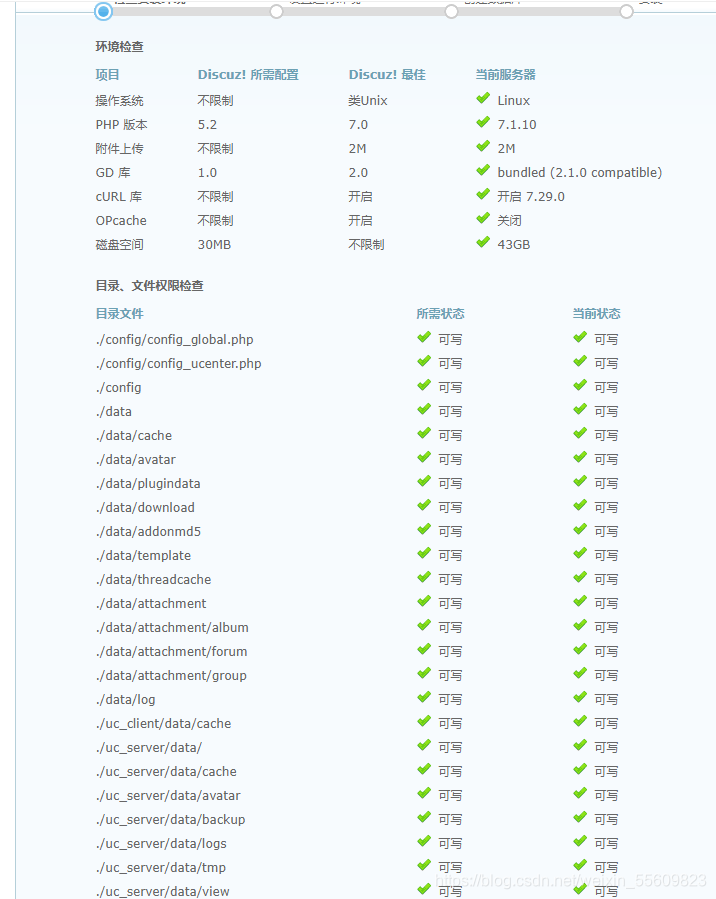Click the ./data directory entry
Screen dimensions: 716x899
coord(114,412)
